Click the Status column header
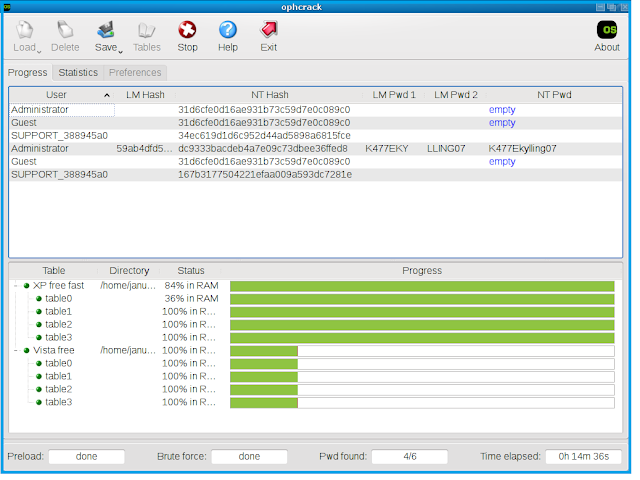Viewport: 640px width, 480px height. [x=191, y=271]
